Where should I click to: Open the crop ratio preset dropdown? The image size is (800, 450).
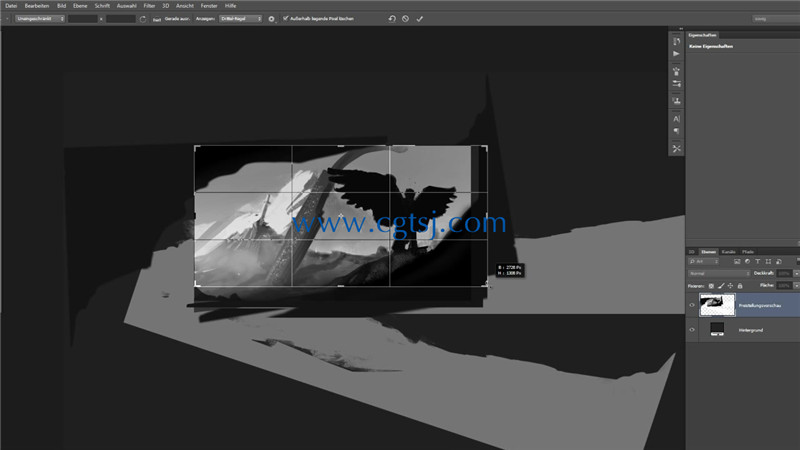point(40,19)
